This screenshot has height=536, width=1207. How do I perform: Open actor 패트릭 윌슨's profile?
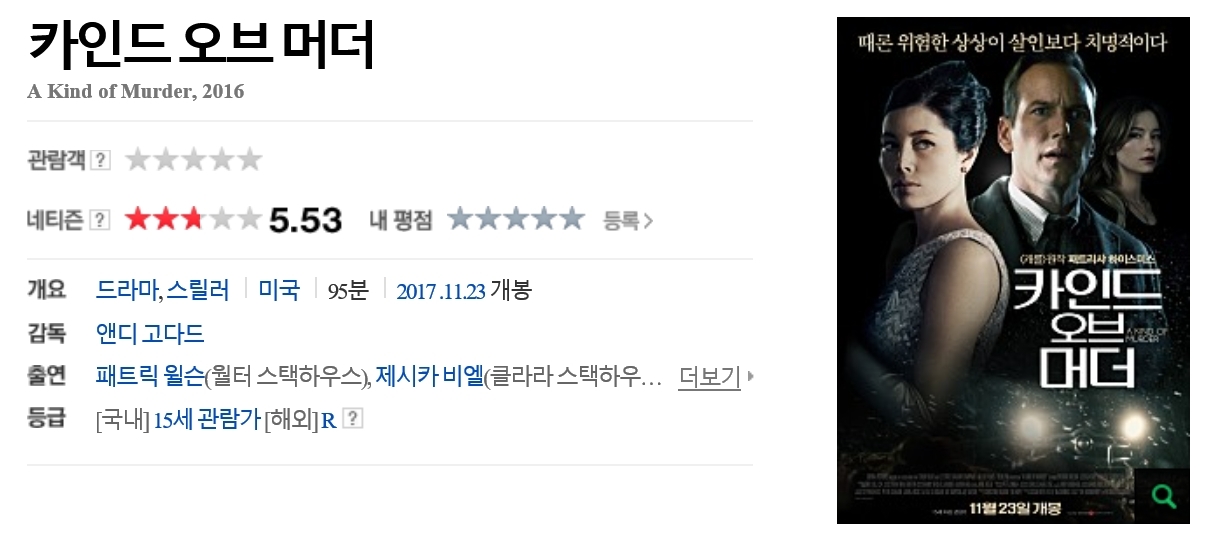click(x=149, y=377)
